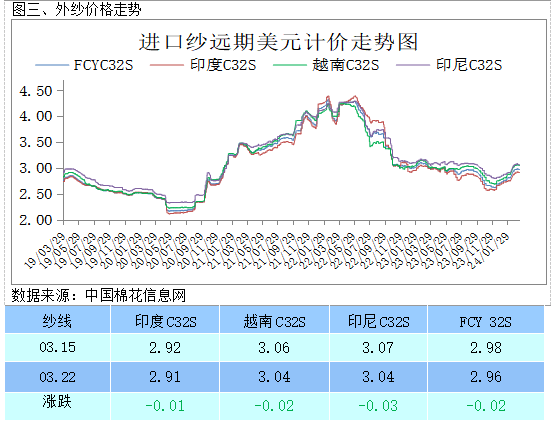
Task: Click the 2.91 value in 03.22 row
Action: tap(165, 377)
